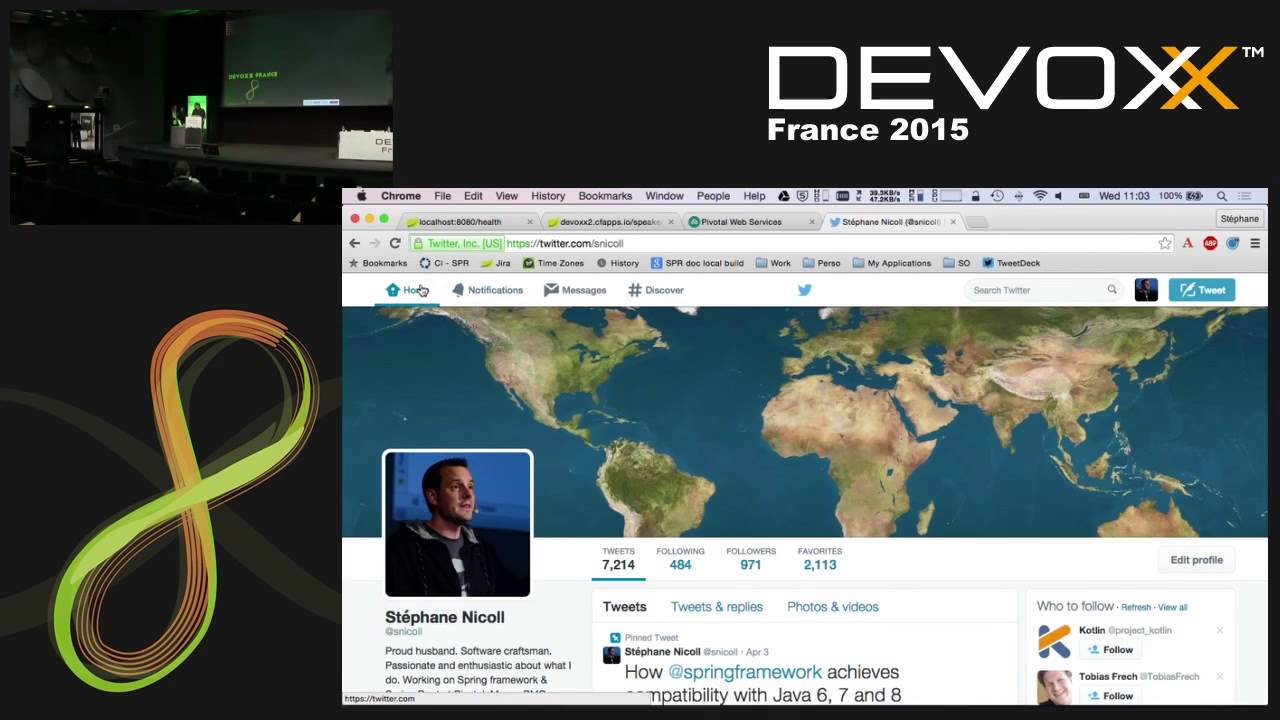Click the Stéphane Nicoll profile photo
This screenshot has height=720, width=1280.
pos(458,524)
